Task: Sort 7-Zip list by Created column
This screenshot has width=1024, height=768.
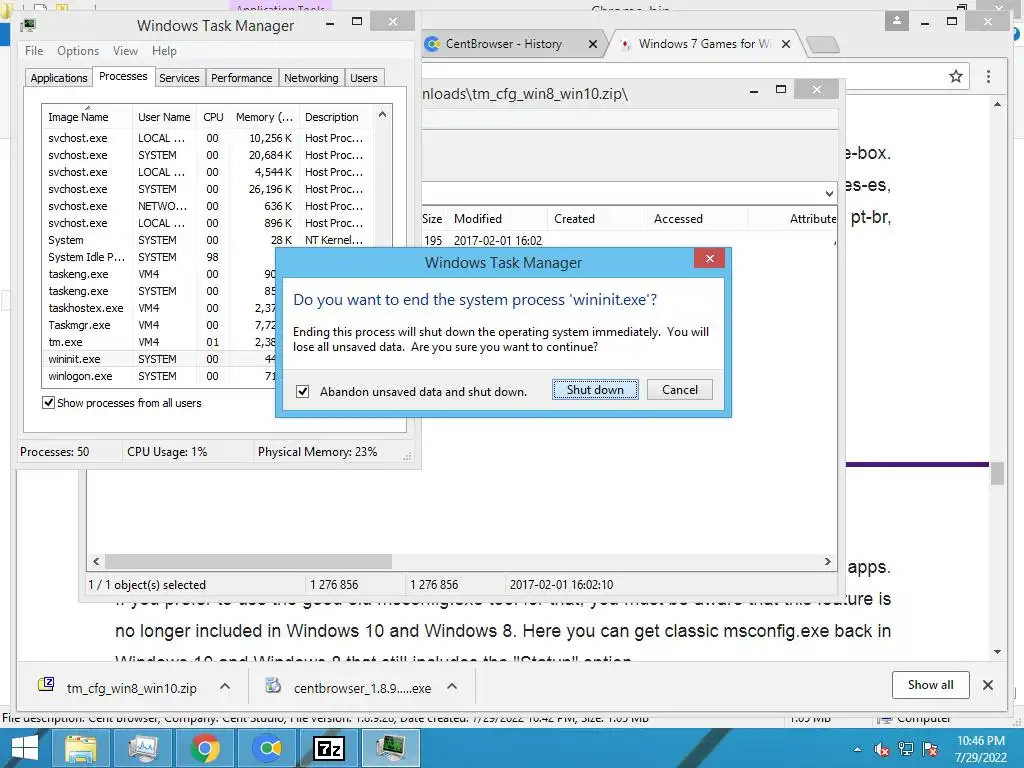Action: tap(596, 219)
